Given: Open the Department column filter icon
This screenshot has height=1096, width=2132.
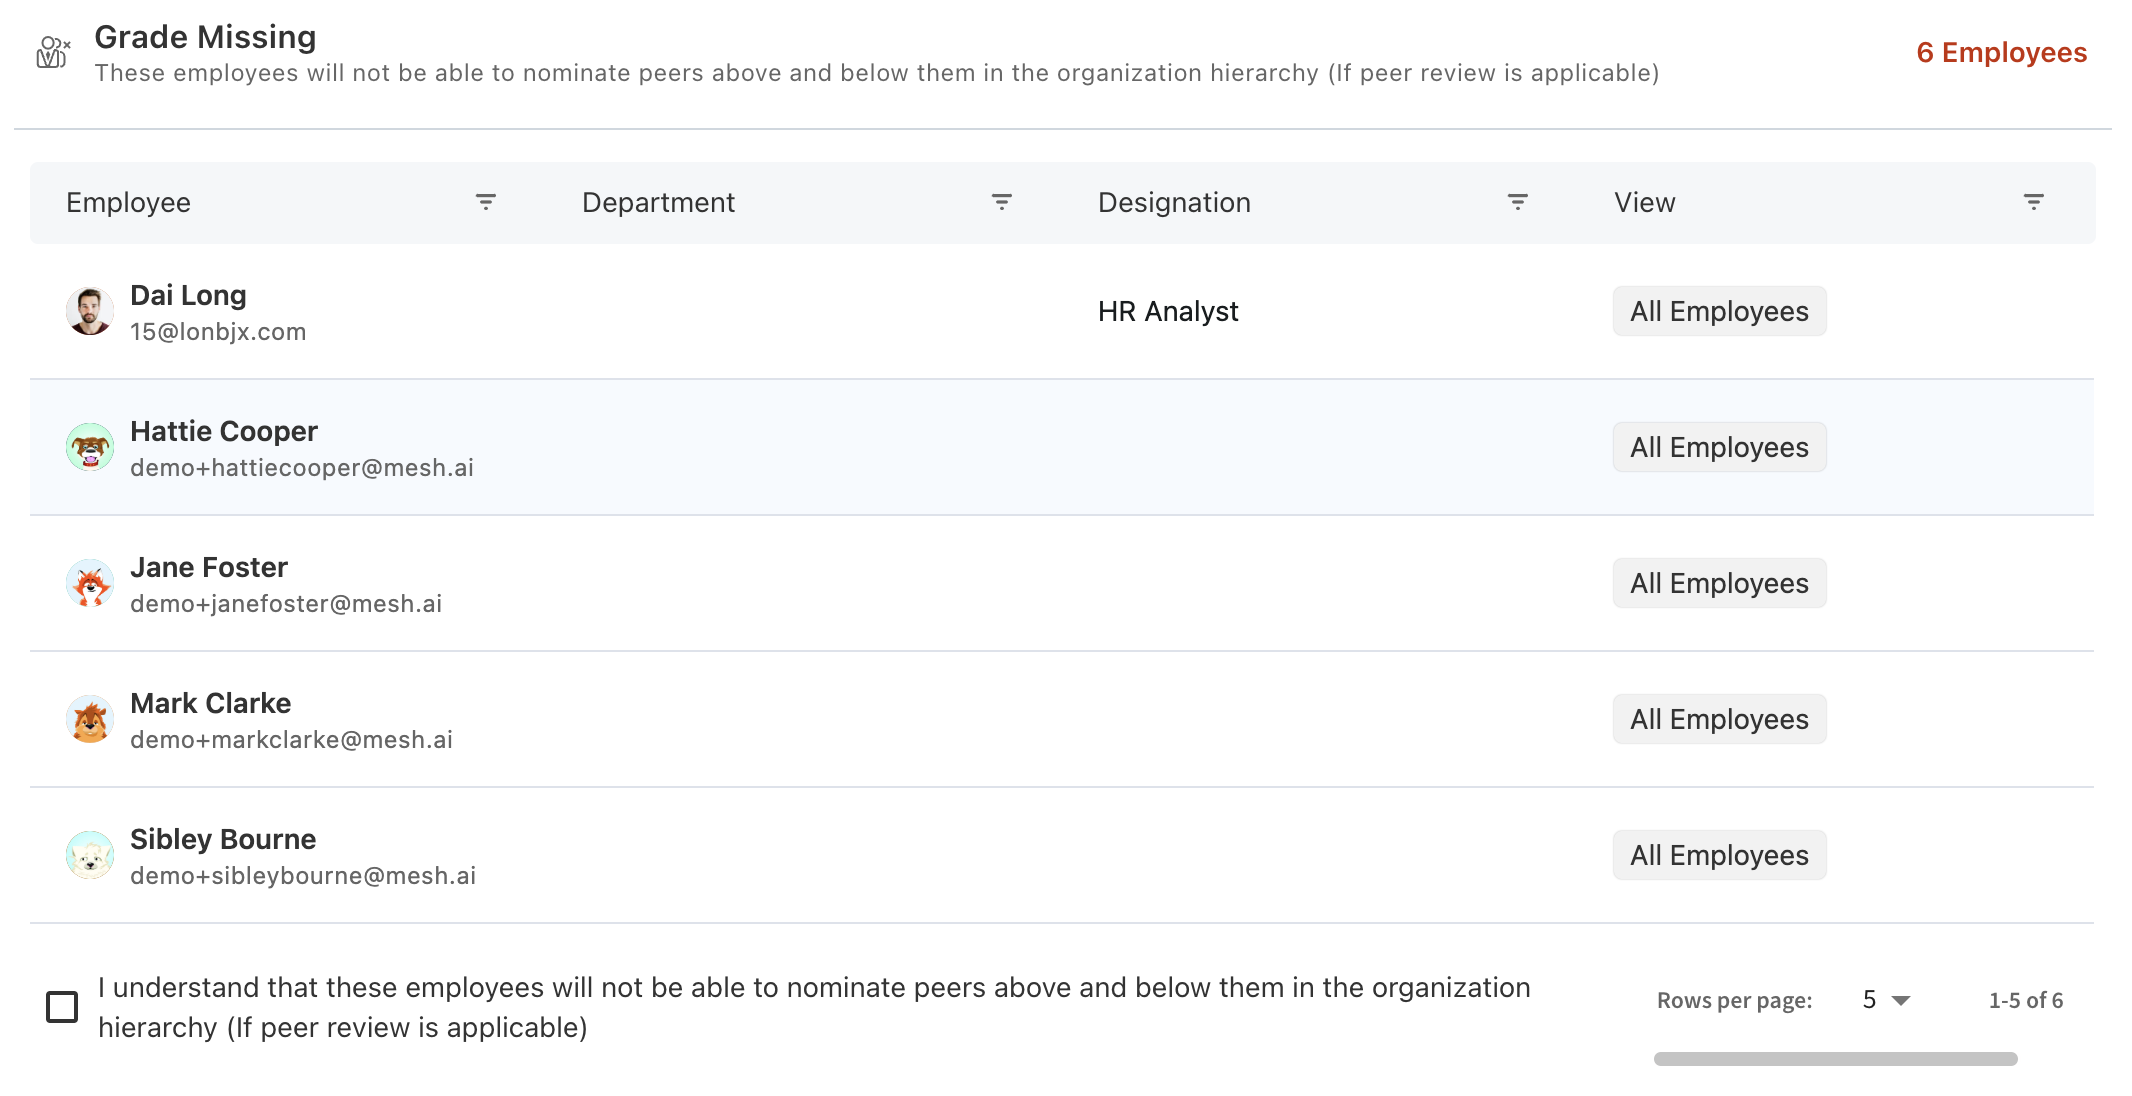Looking at the screenshot, I should click(1001, 202).
